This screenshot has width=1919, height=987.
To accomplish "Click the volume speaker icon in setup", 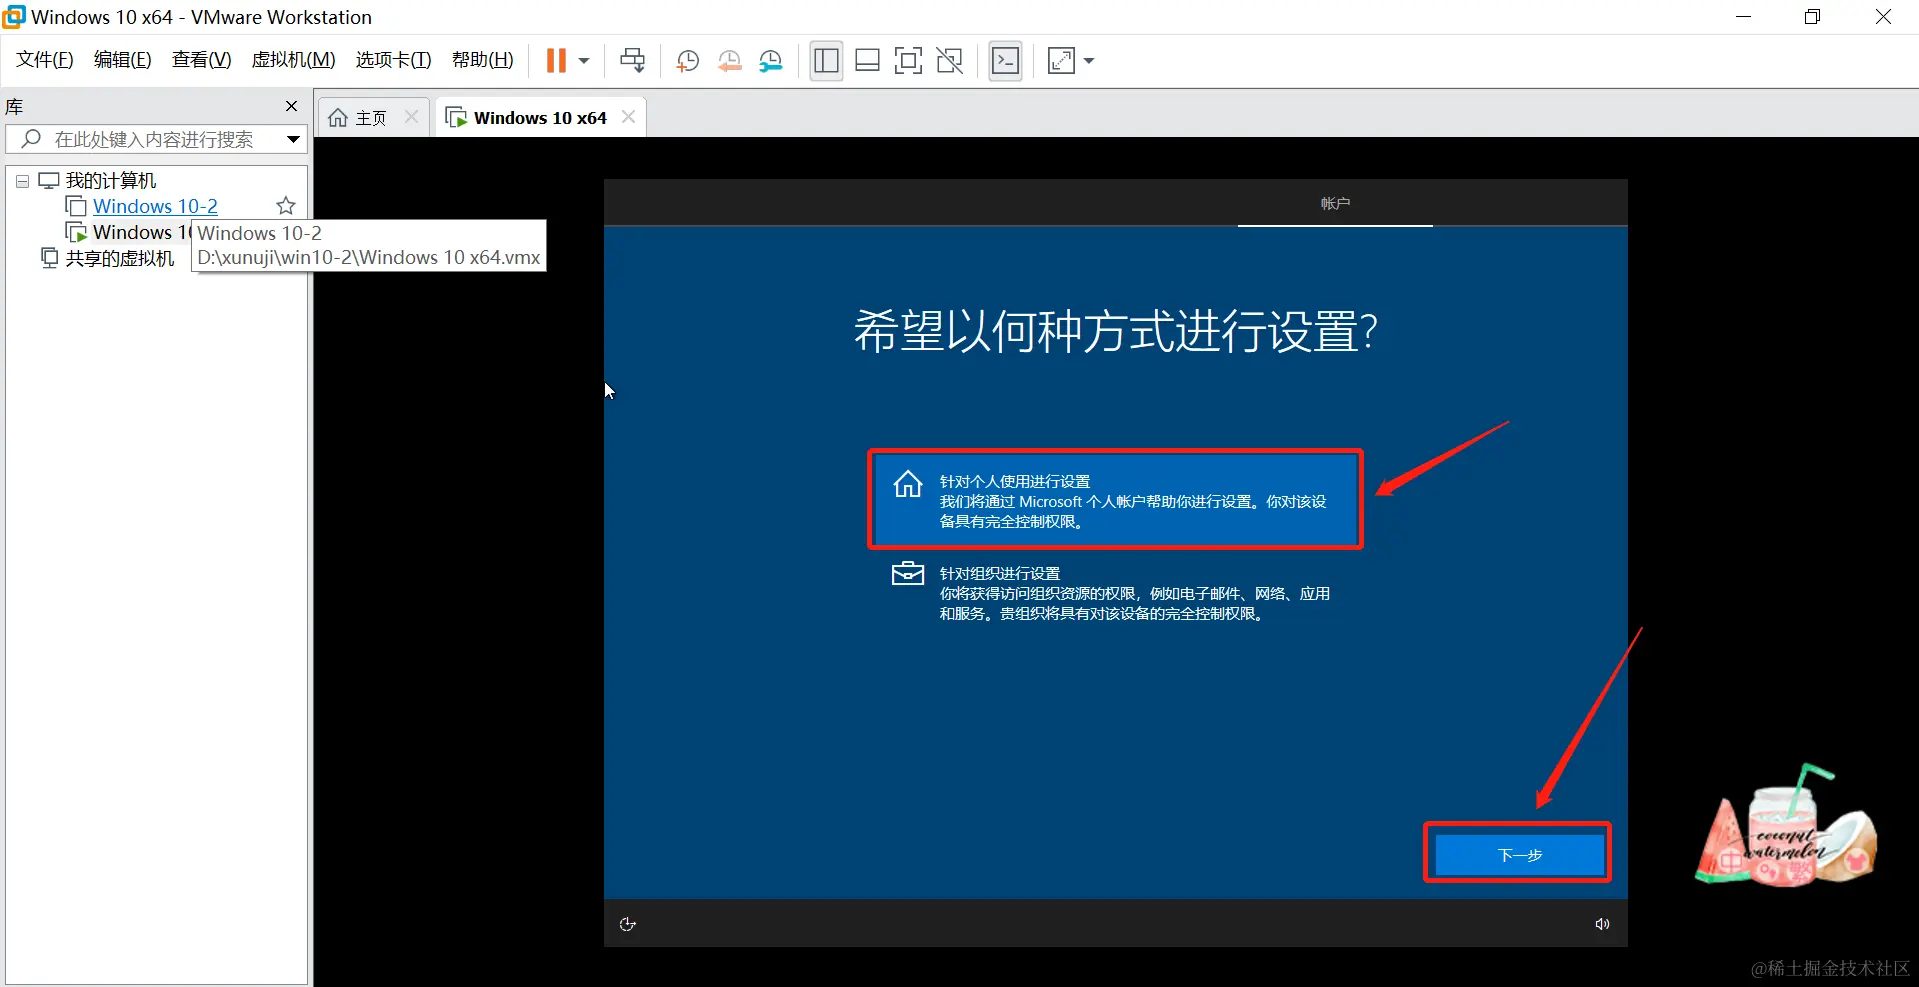I will coord(1602,924).
